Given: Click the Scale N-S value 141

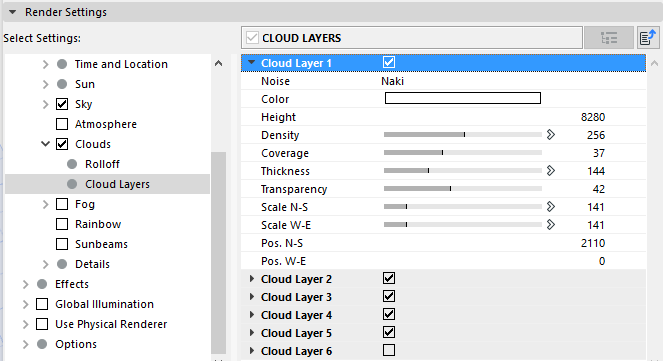Looking at the screenshot, I should coord(596,207).
